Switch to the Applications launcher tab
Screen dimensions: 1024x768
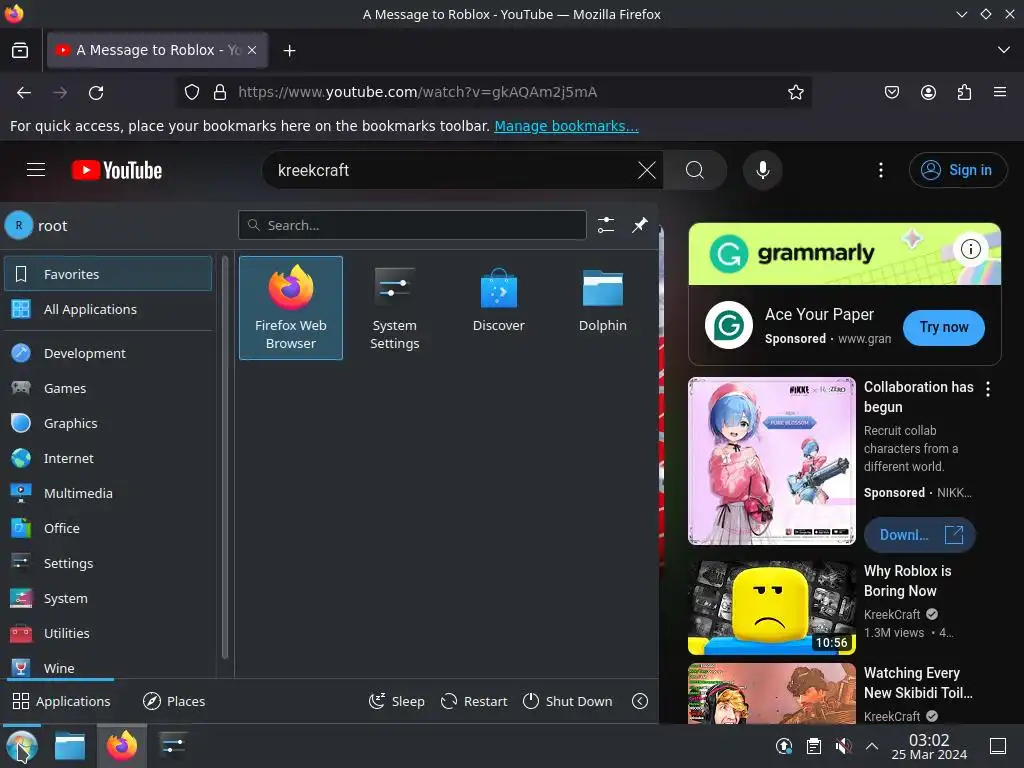point(61,701)
